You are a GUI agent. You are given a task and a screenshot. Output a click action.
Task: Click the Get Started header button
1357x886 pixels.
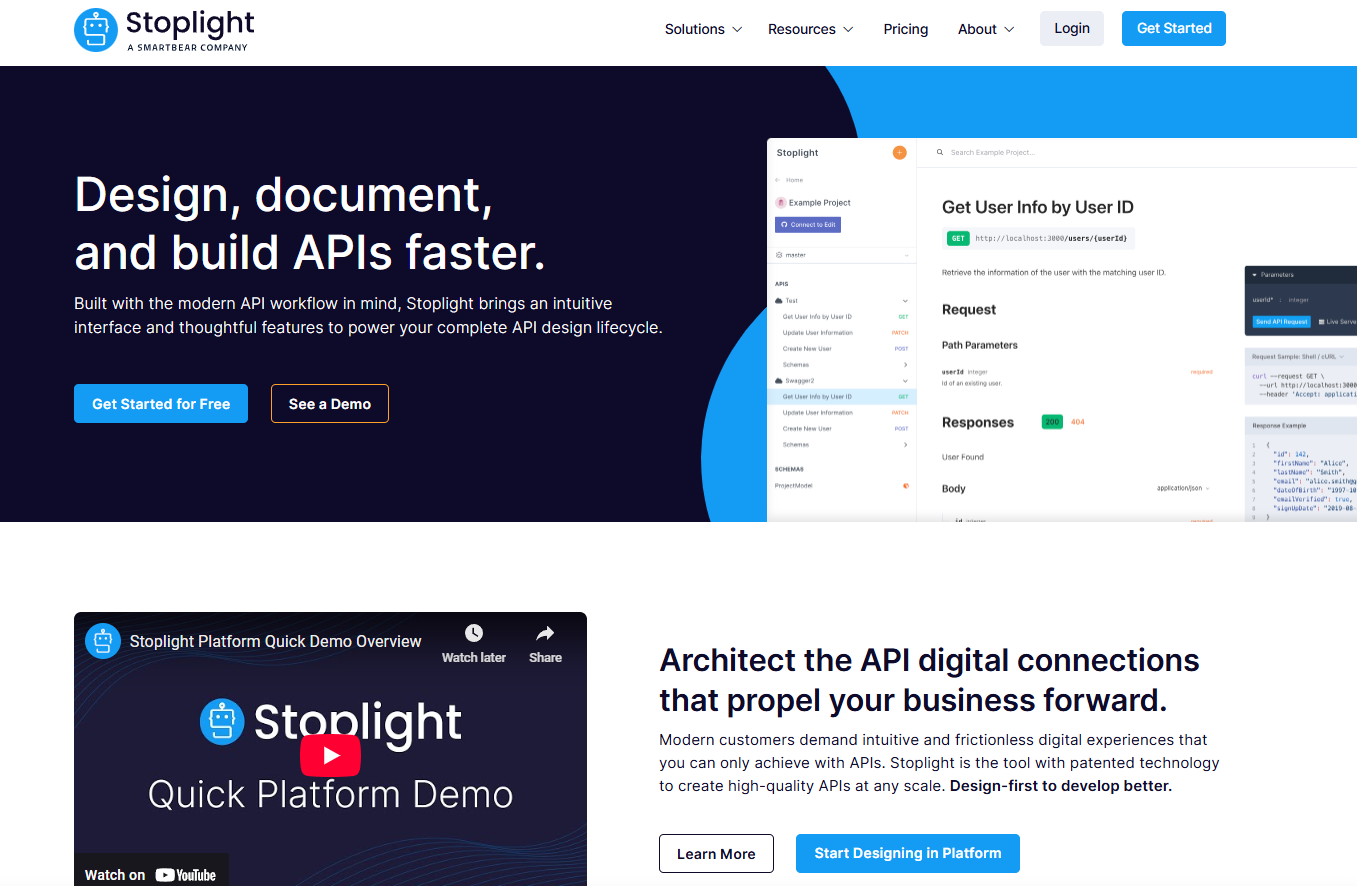(1174, 28)
